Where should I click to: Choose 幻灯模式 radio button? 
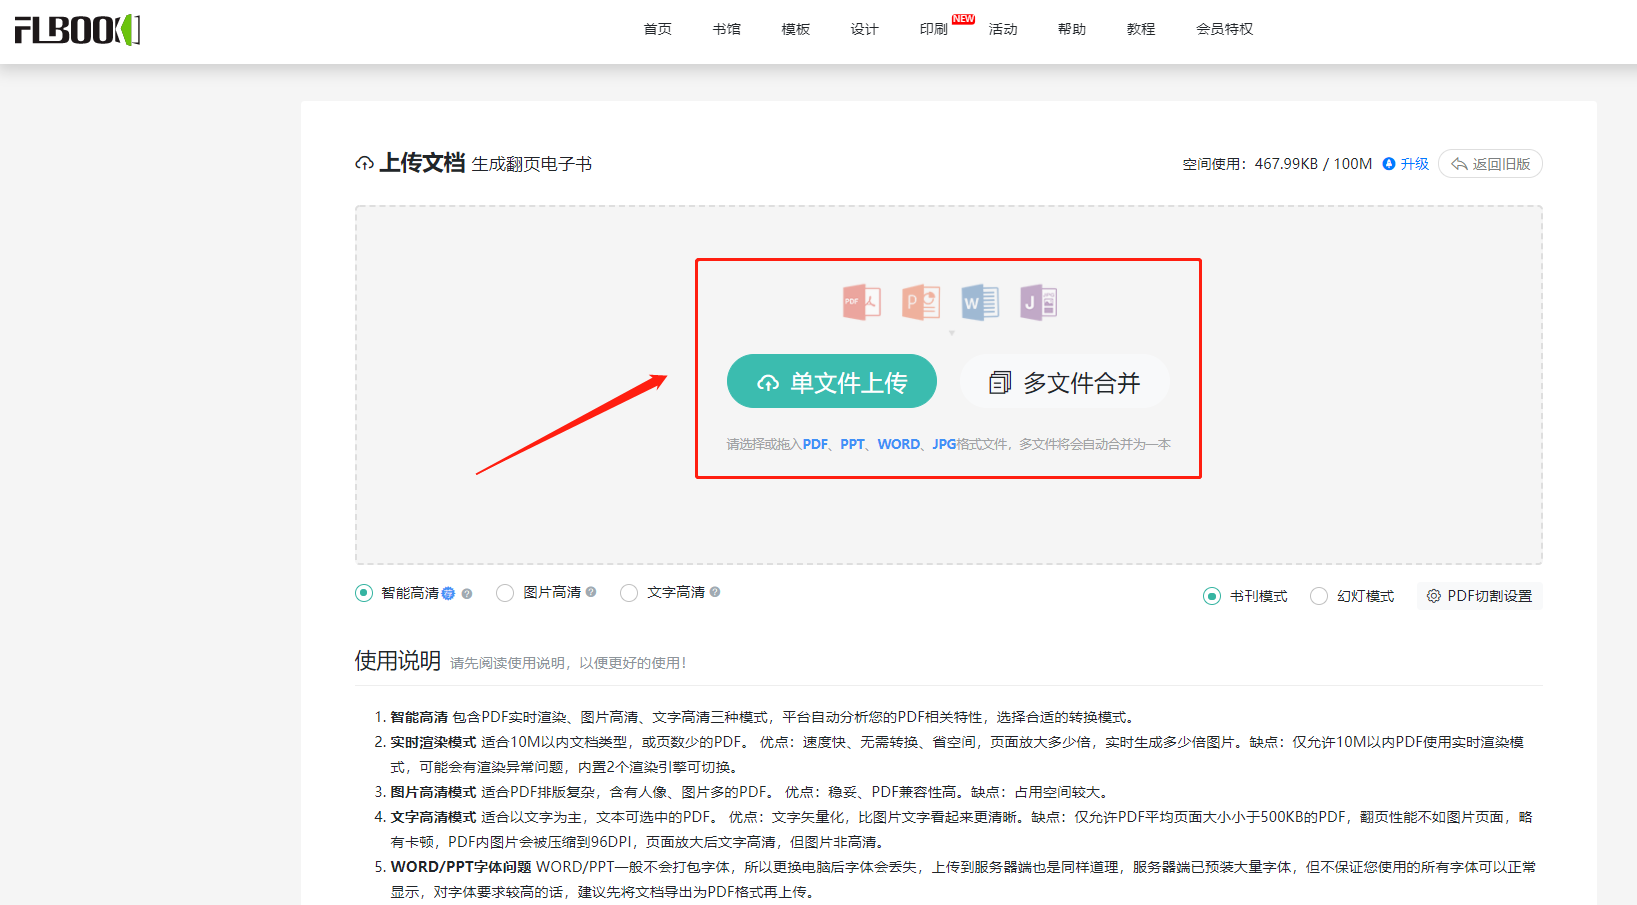click(x=1319, y=596)
